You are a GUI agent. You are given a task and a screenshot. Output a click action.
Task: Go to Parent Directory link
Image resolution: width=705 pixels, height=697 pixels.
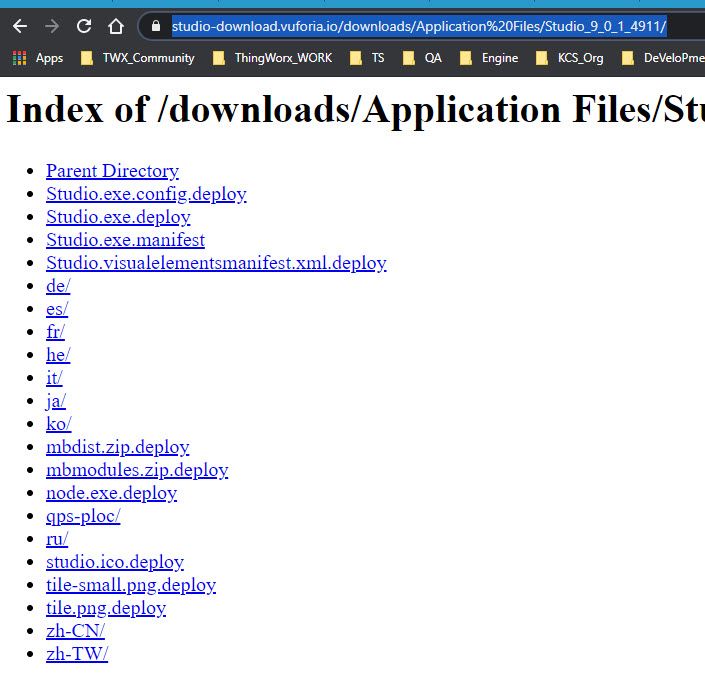(x=112, y=171)
